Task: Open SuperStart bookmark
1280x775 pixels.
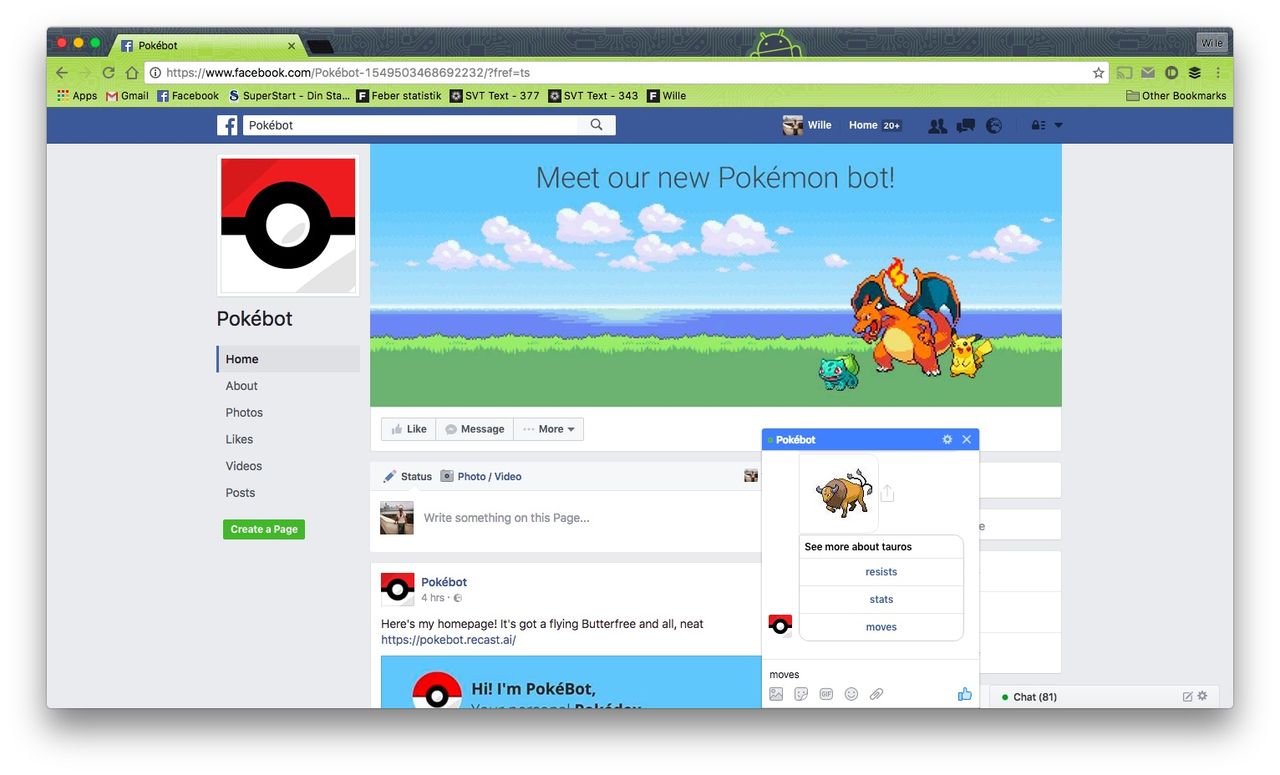Action: (289, 96)
